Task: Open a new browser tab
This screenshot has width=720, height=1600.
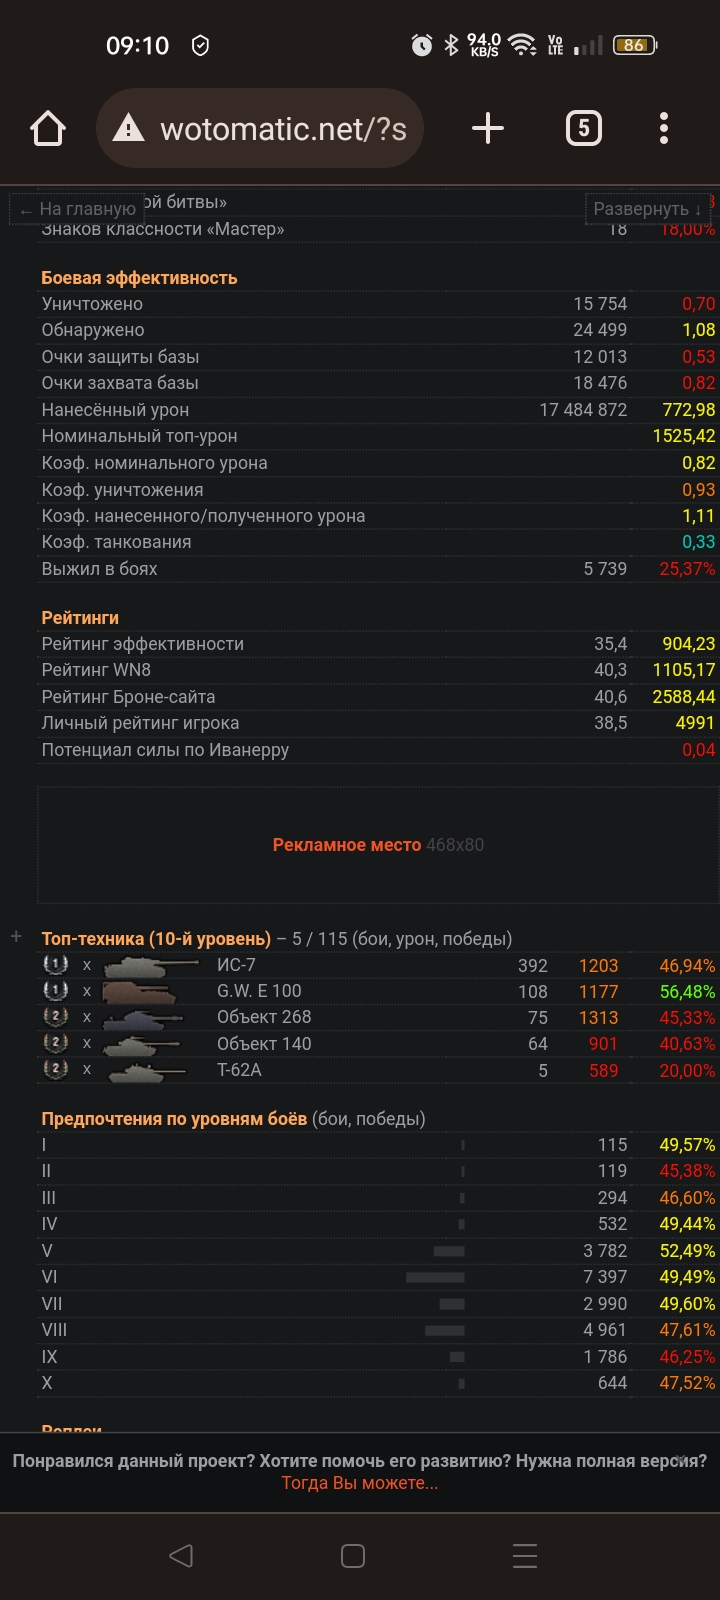Action: [487, 129]
